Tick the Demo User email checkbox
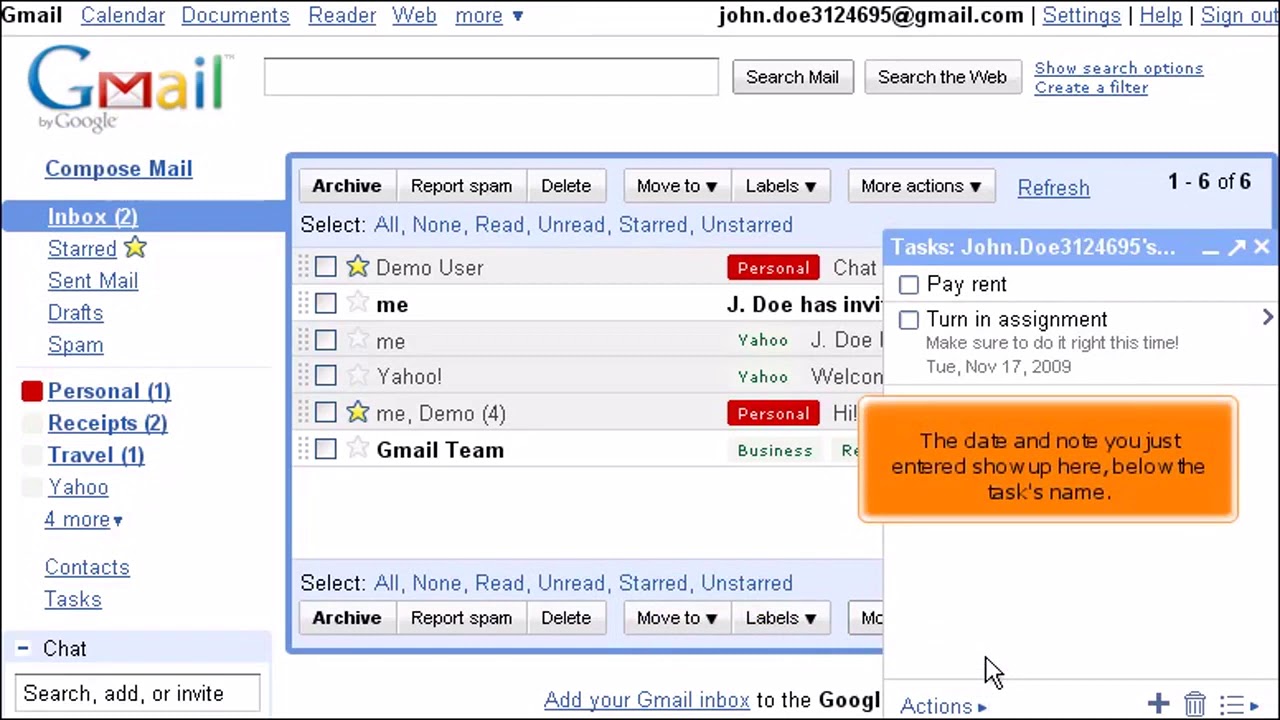This screenshot has height=720, width=1280. (325, 267)
